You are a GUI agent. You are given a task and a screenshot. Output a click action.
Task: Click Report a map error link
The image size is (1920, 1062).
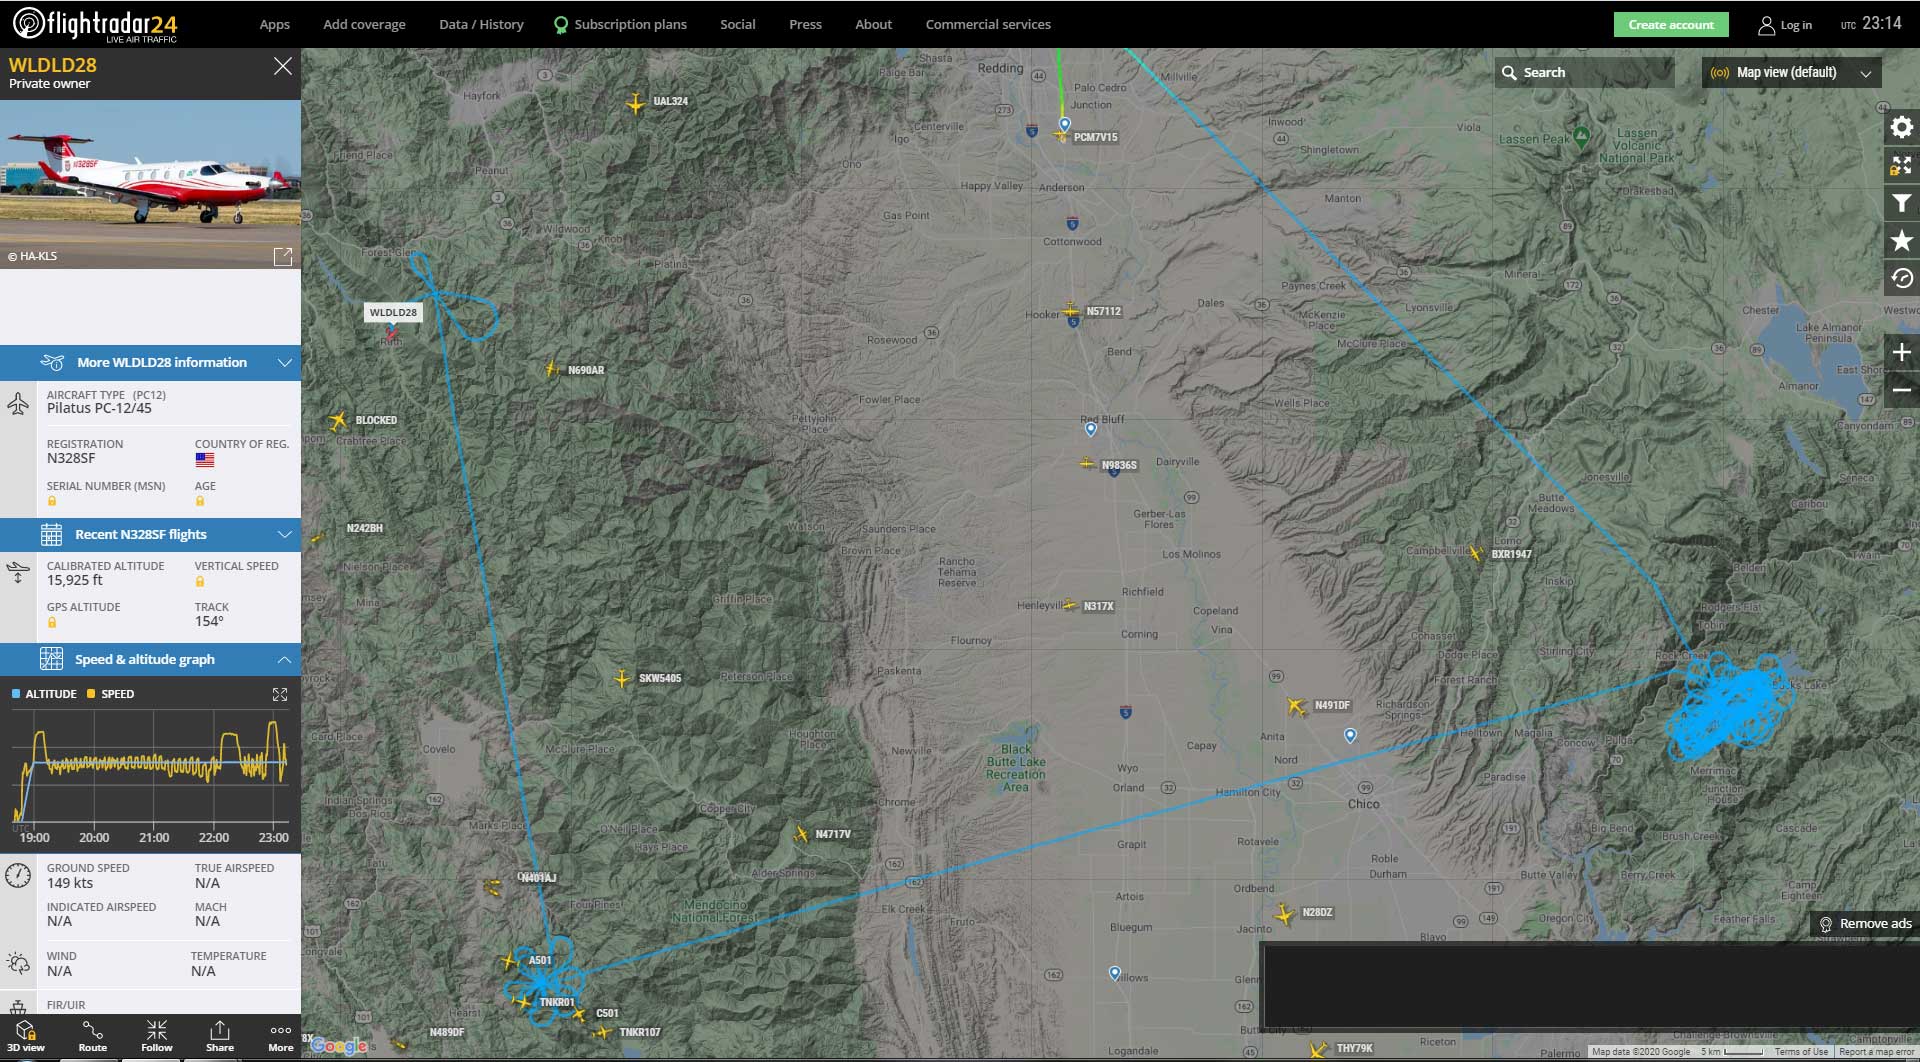1876,1052
